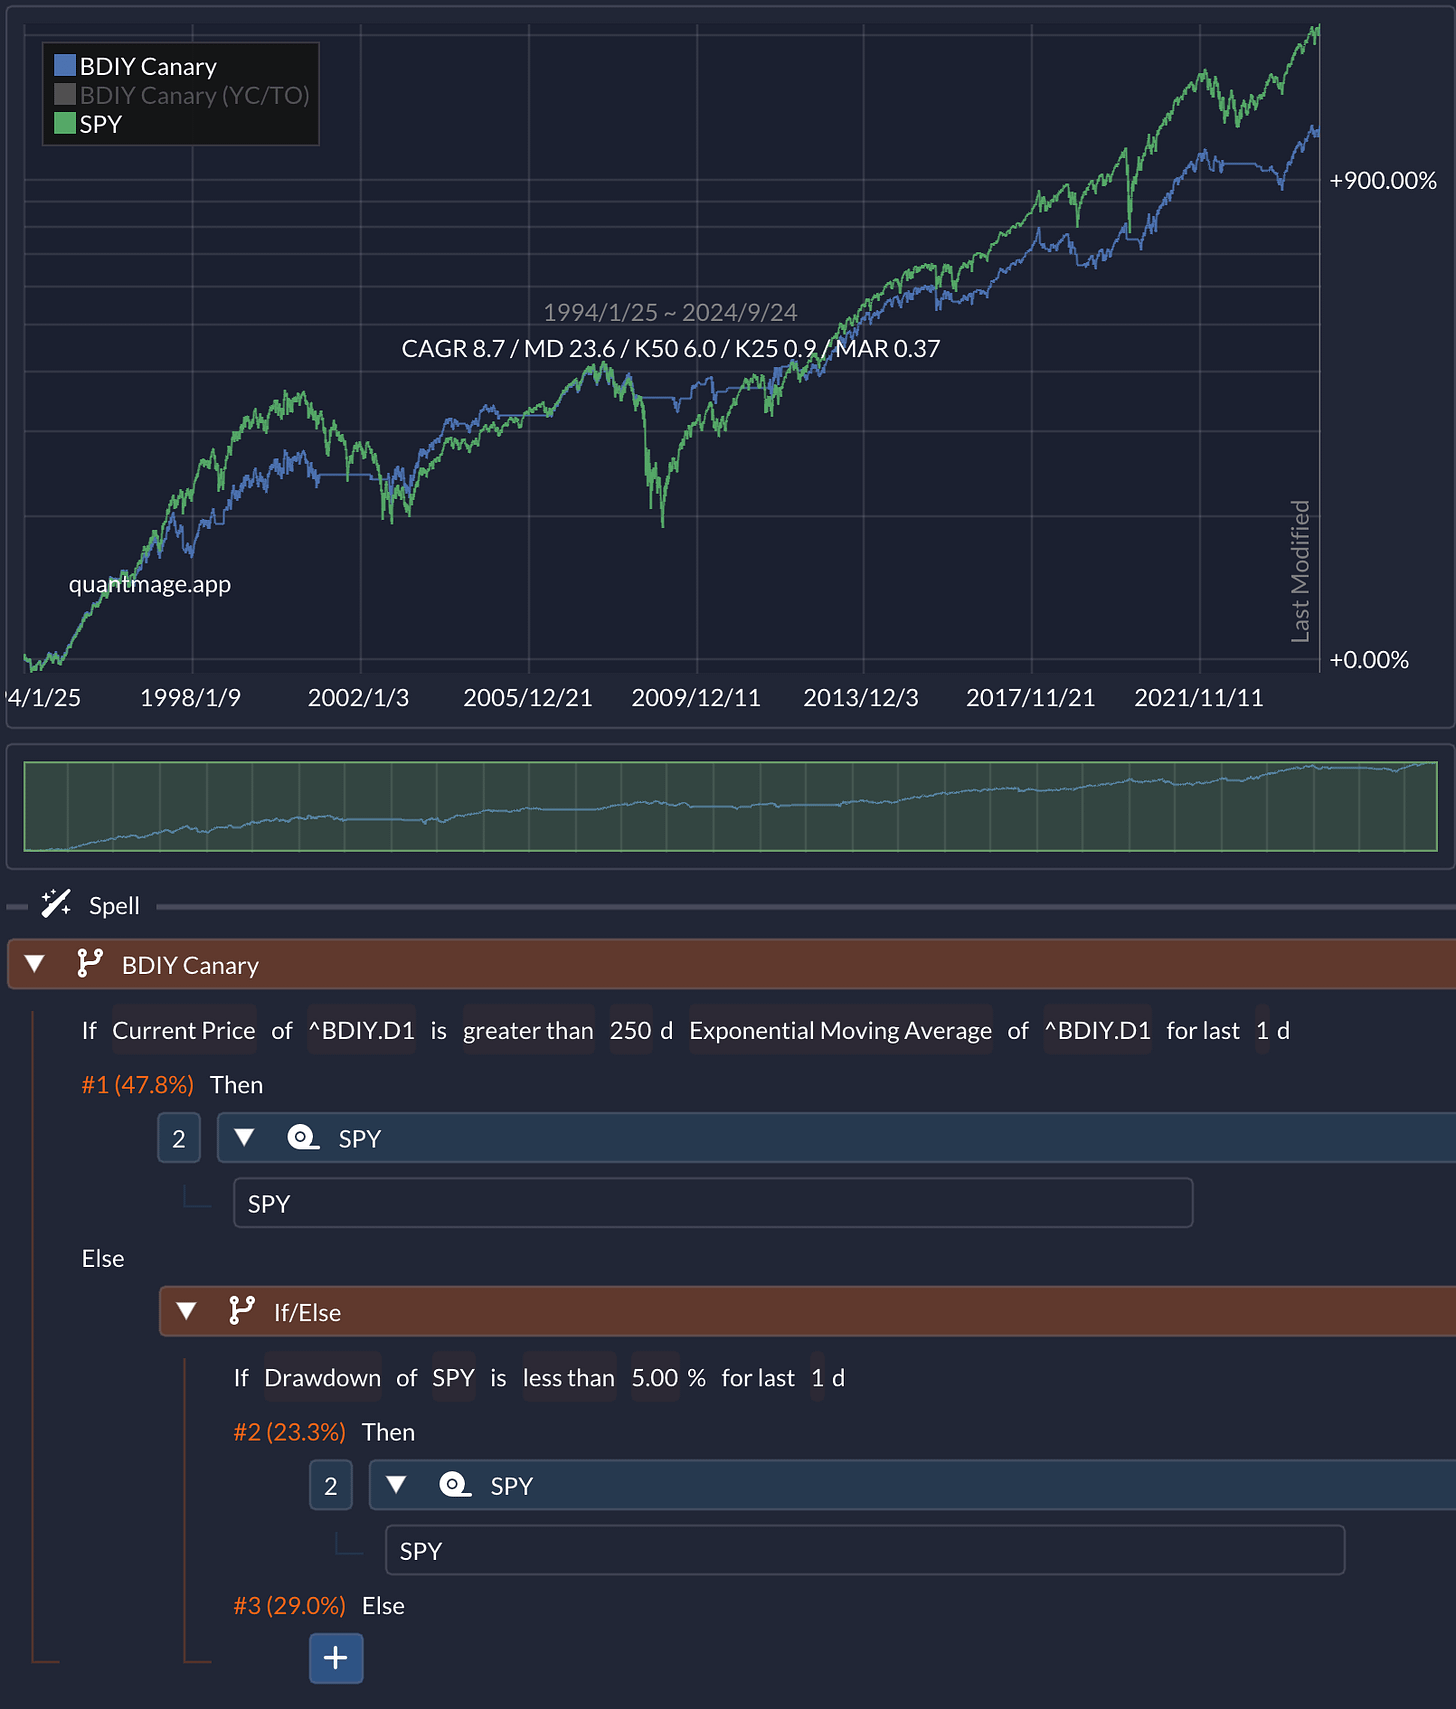Viewport: 1456px width, 1709px height.
Task: Add a block with the plus button
Action: click(336, 1658)
